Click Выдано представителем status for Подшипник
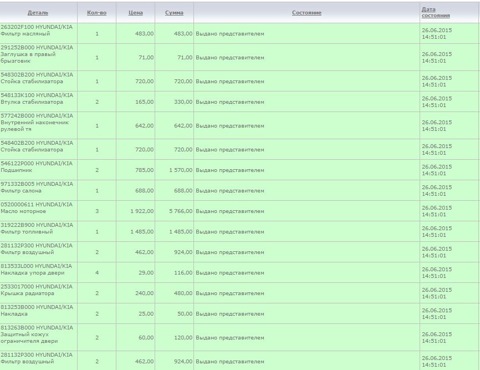The width and height of the screenshot is (480, 370). pyautogui.click(x=230, y=170)
